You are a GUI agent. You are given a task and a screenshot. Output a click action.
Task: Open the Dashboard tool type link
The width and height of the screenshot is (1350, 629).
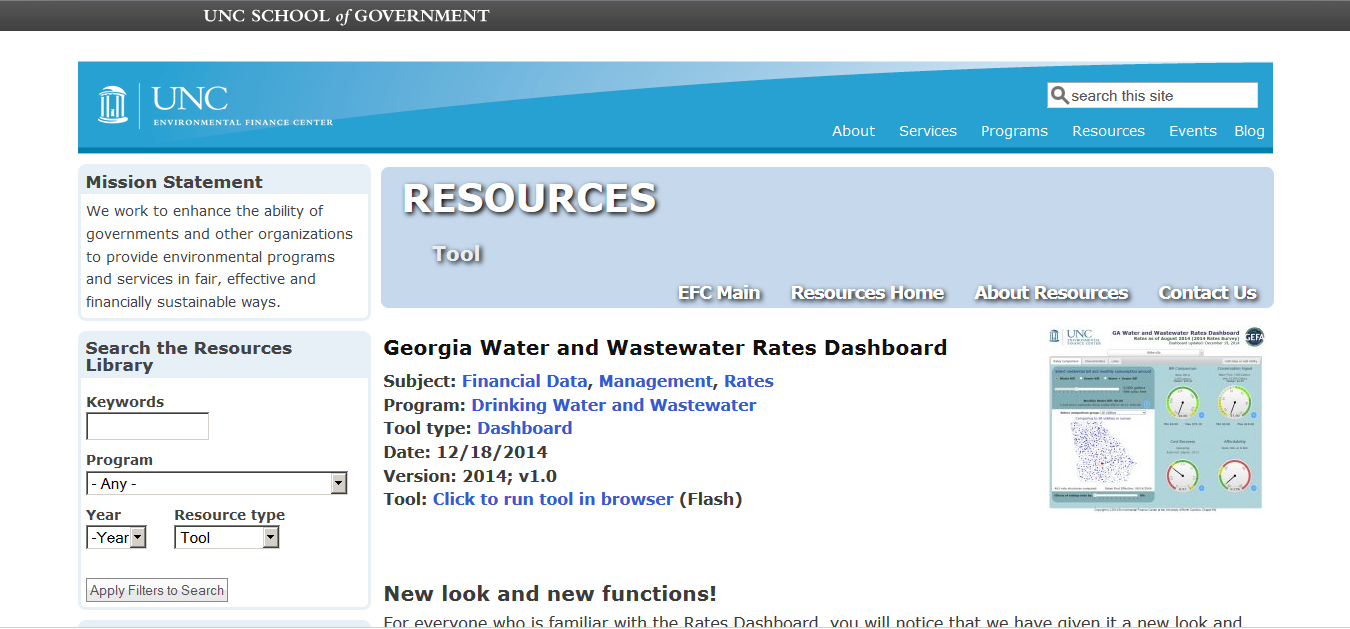click(x=525, y=428)
